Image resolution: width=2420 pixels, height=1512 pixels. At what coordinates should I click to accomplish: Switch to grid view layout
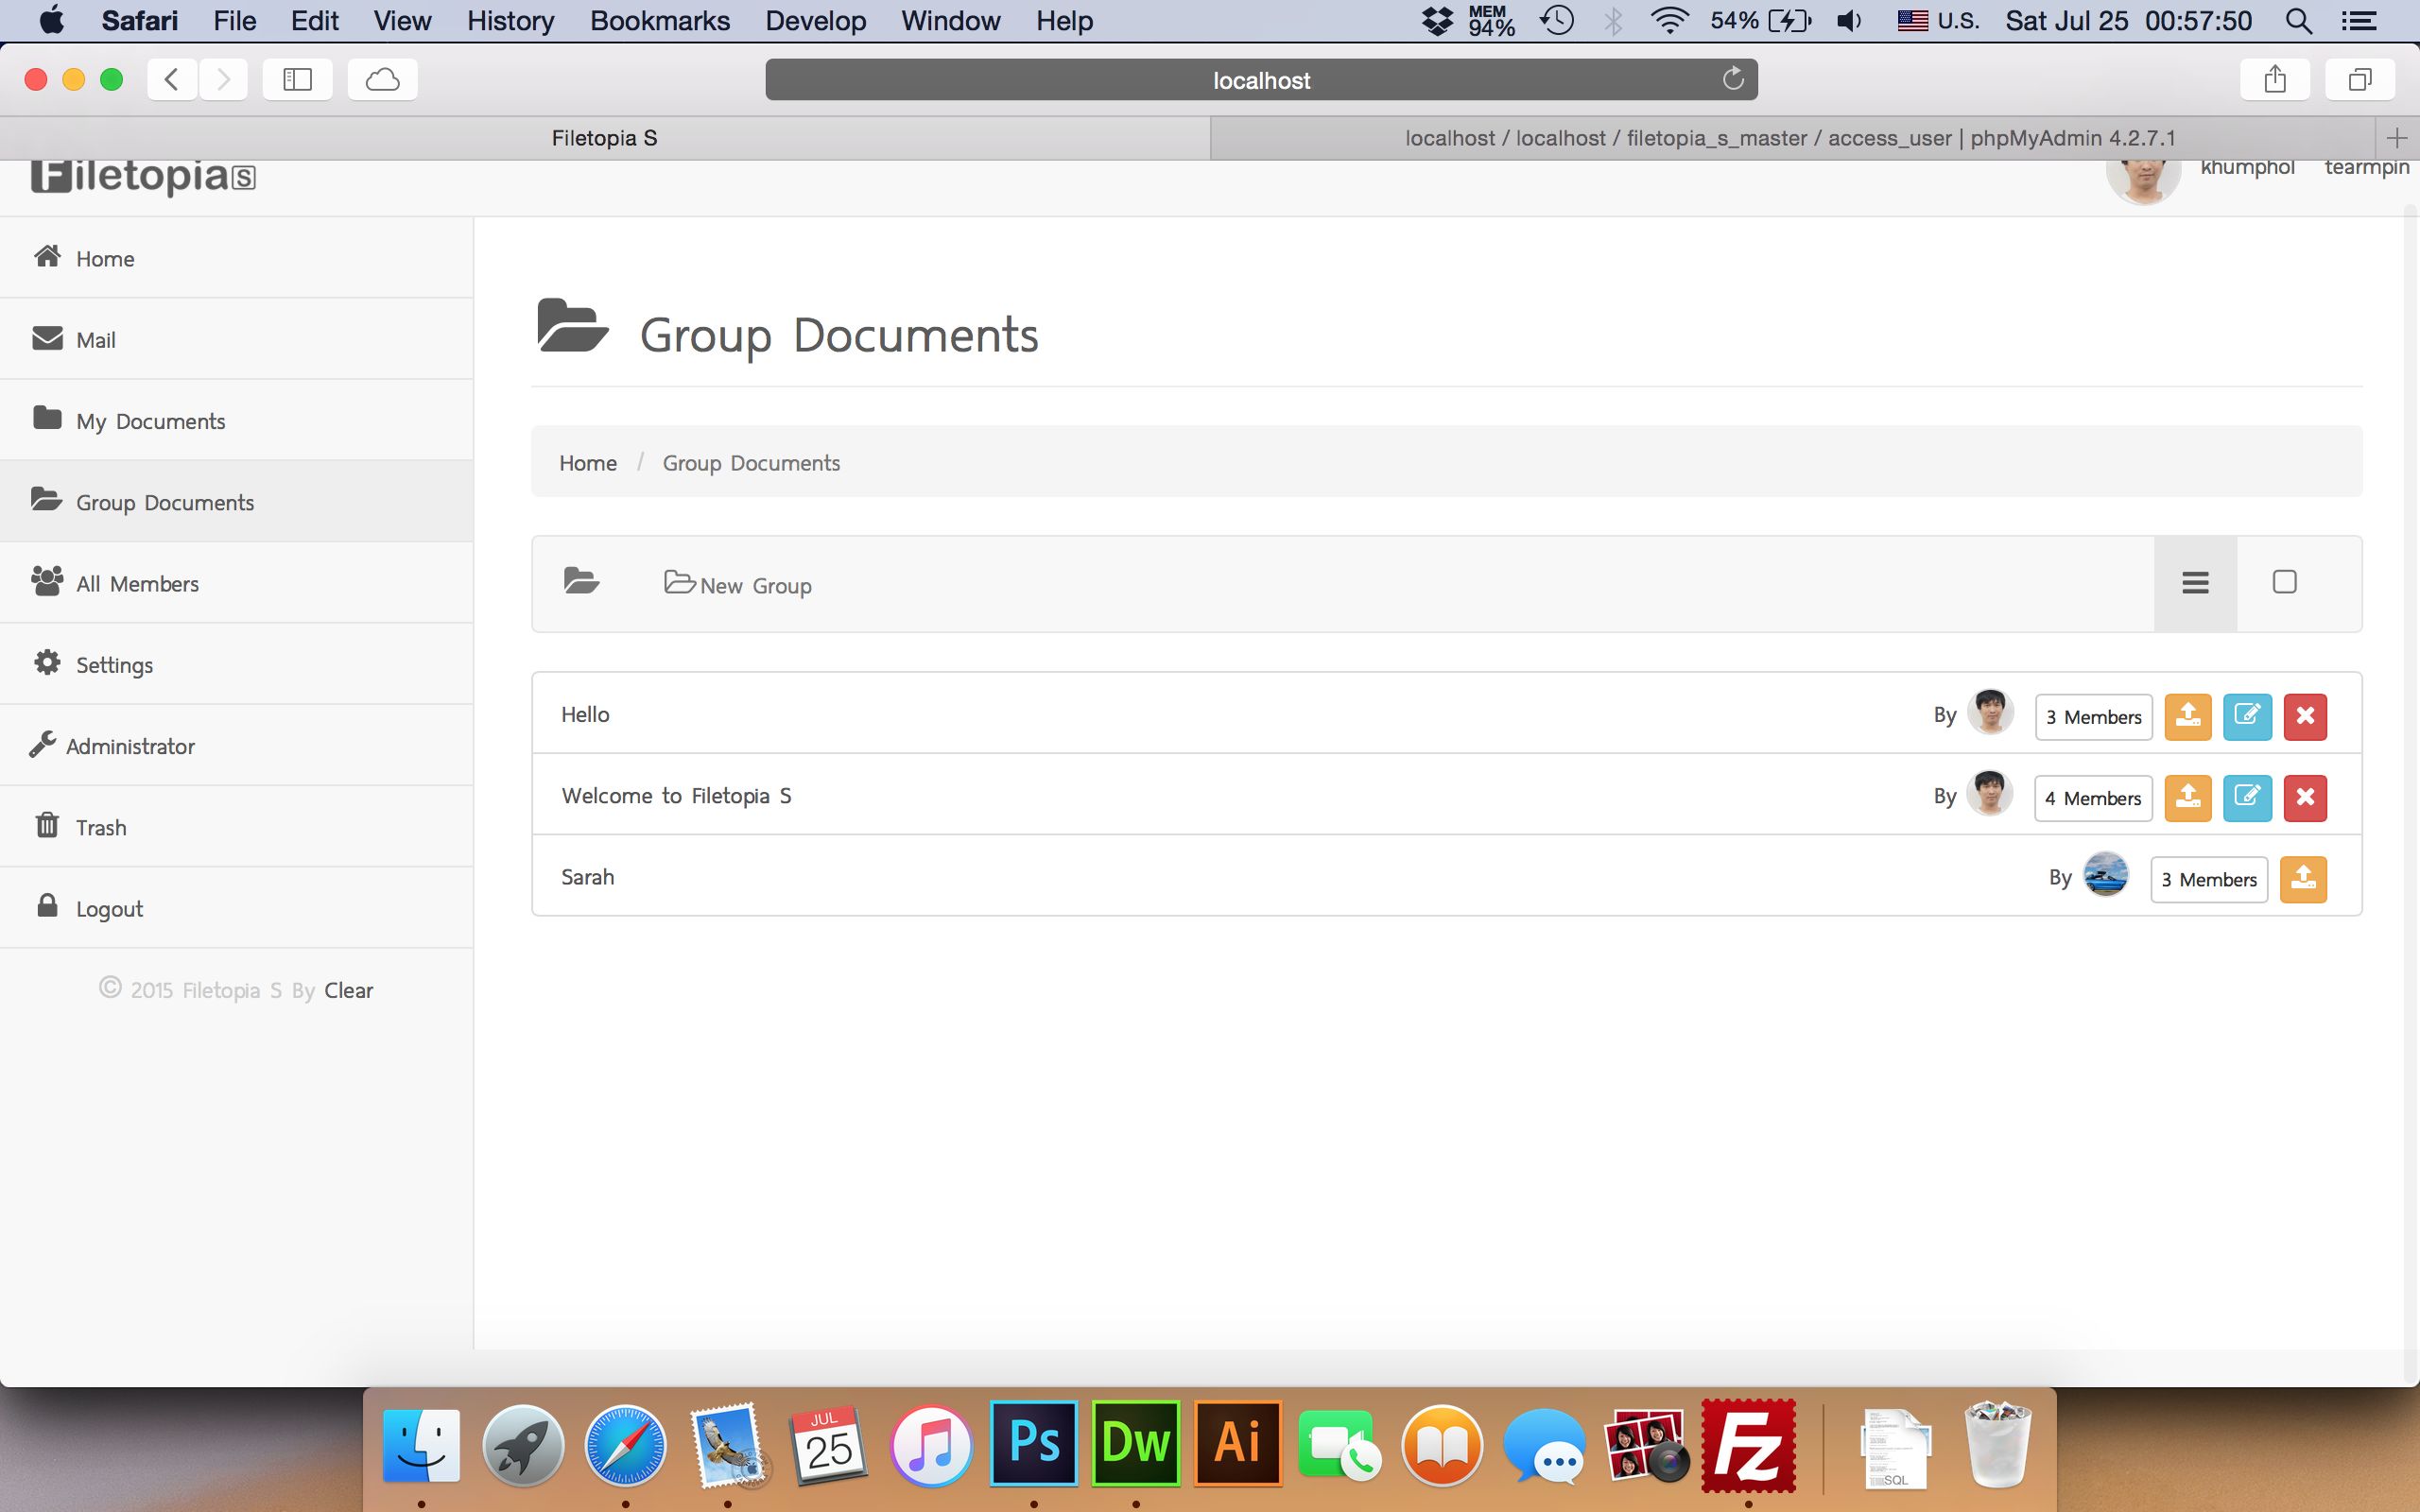pyautogui.click(x=2284, y=583)
